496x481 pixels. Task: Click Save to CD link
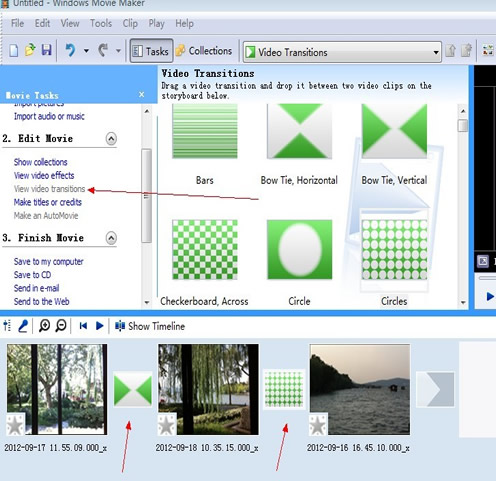click(32, 275)
